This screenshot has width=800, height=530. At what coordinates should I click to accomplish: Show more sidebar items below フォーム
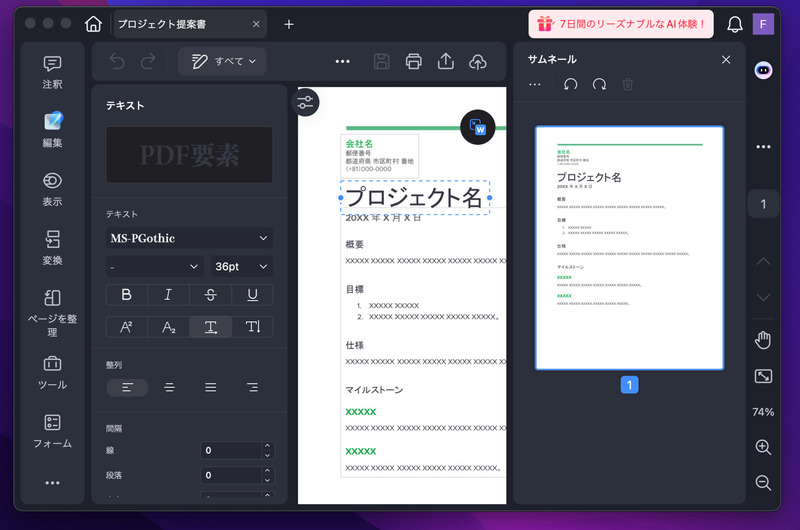pyautogui.click(x=52, y=483)
